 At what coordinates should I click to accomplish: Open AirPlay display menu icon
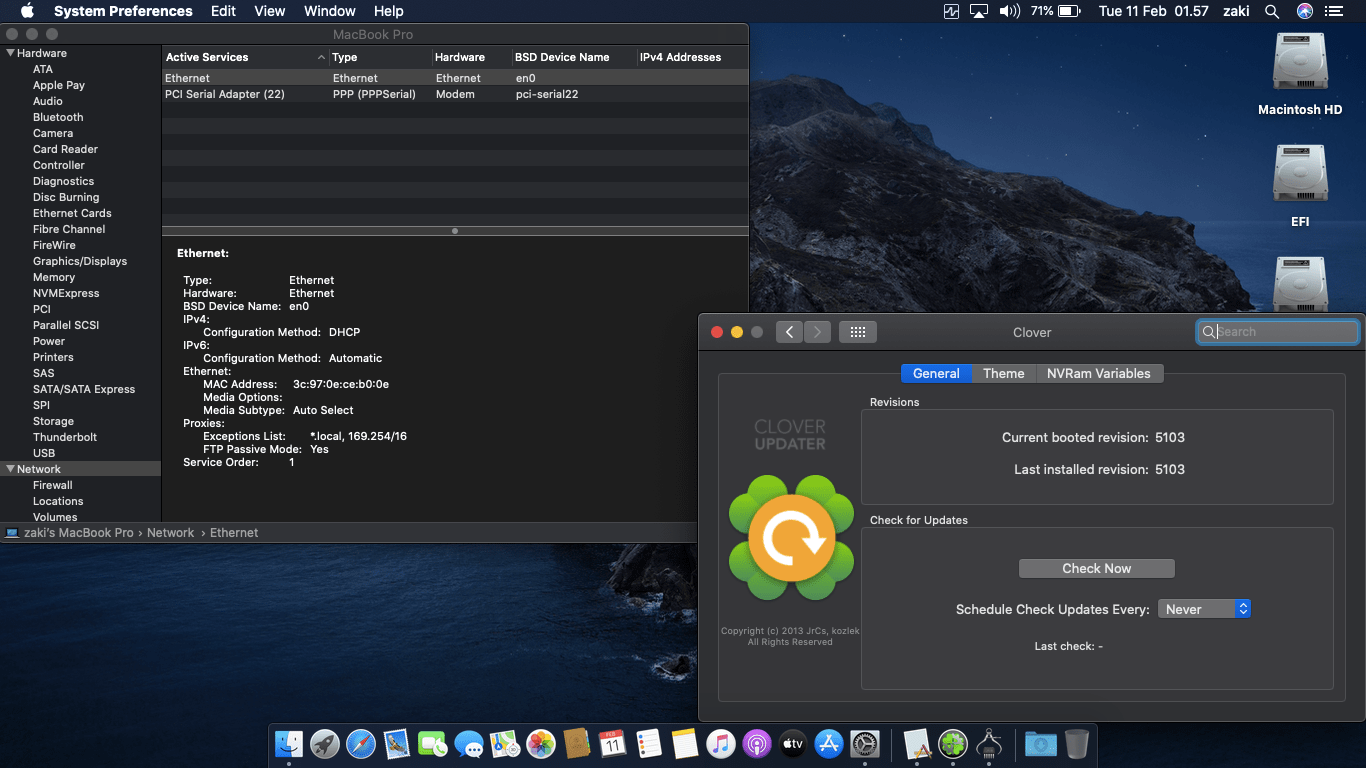point(979,11)
